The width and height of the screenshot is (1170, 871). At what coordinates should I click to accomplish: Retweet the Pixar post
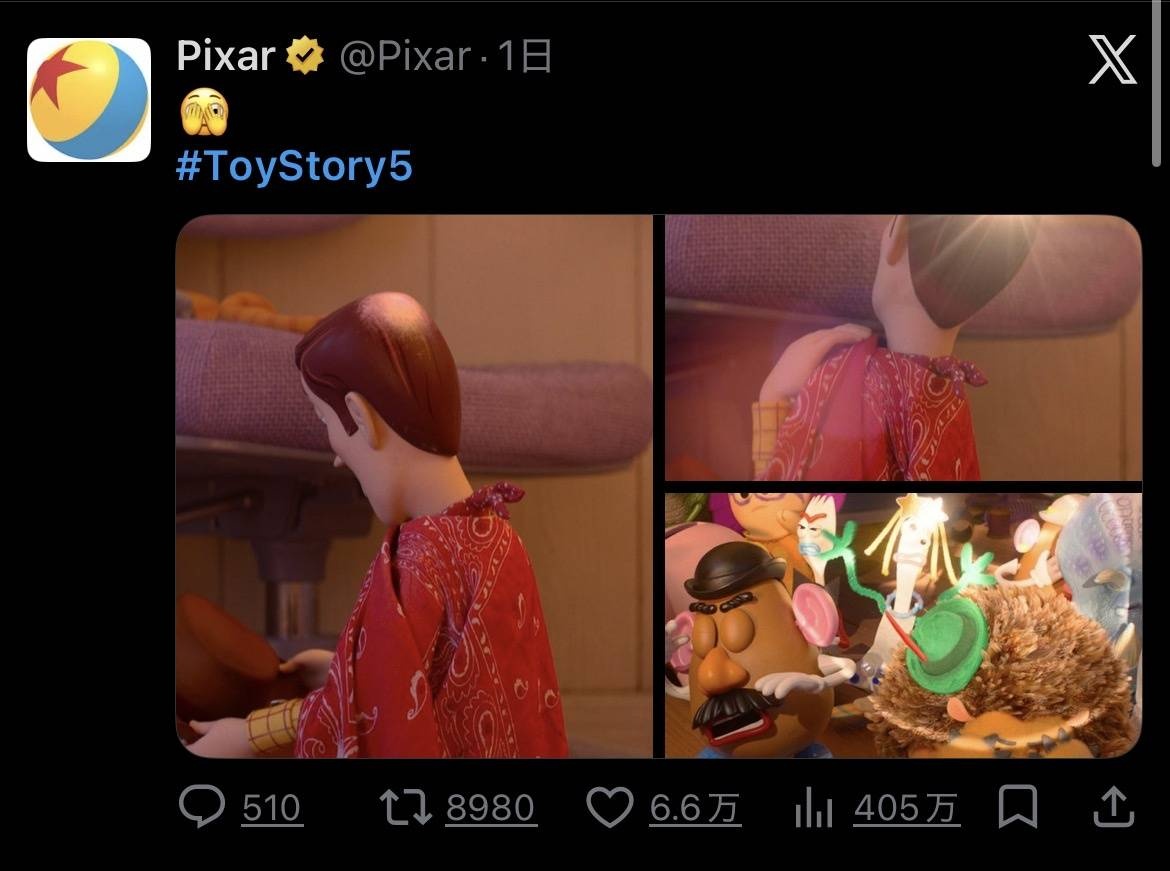coord(406,807)
